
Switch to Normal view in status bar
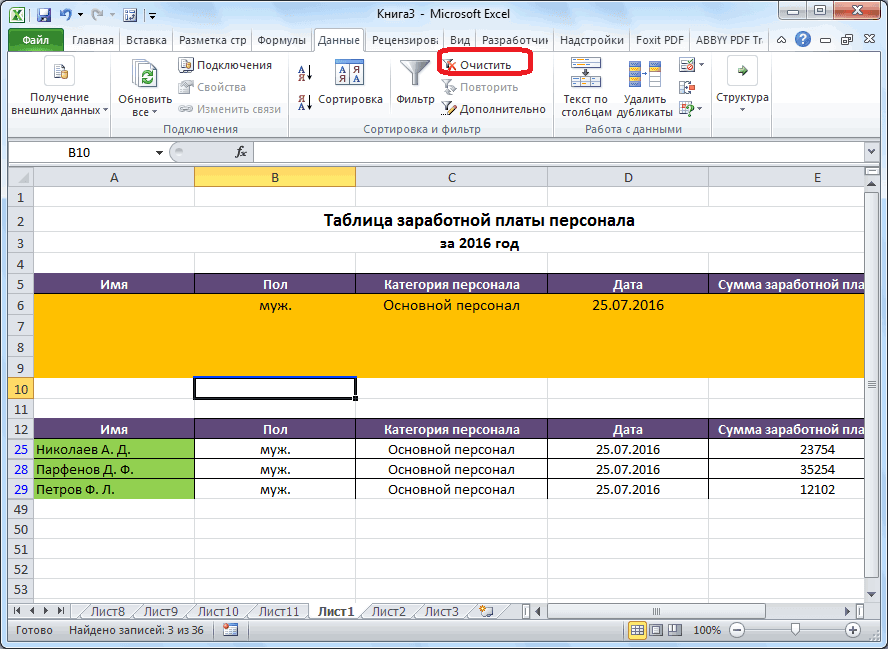coord(637,630)
